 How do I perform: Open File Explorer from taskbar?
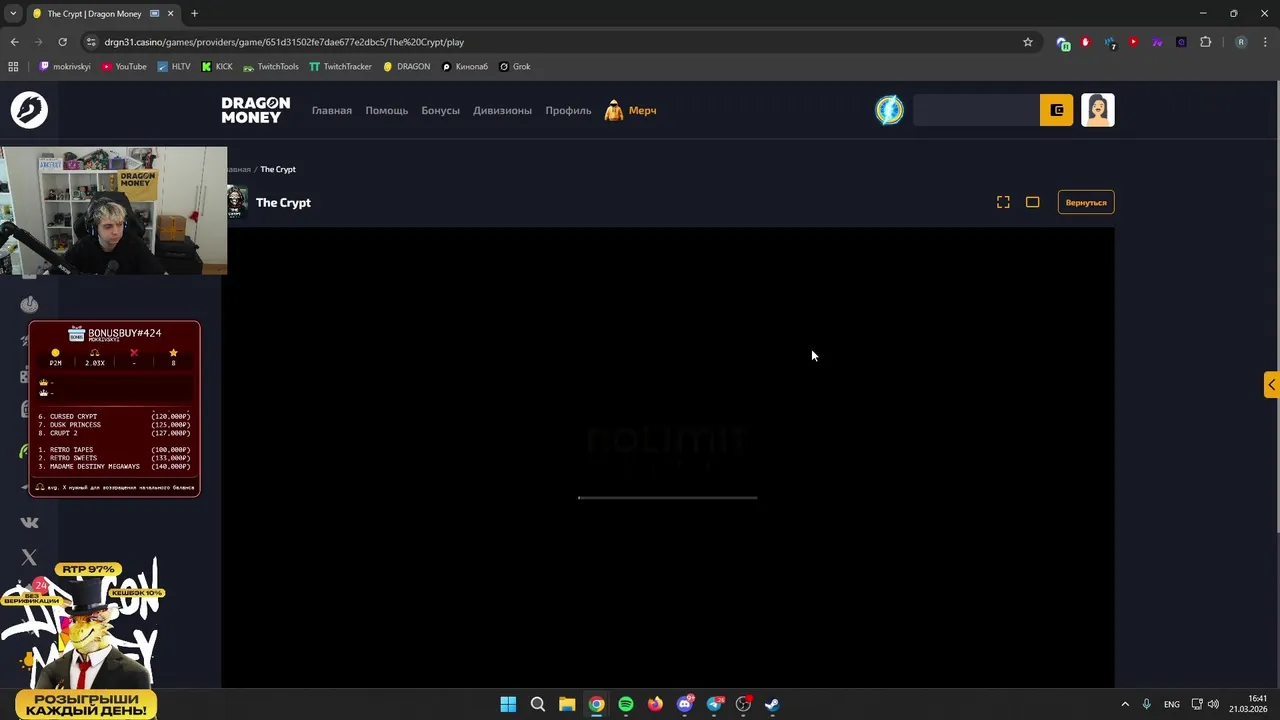tap(567, 704)
